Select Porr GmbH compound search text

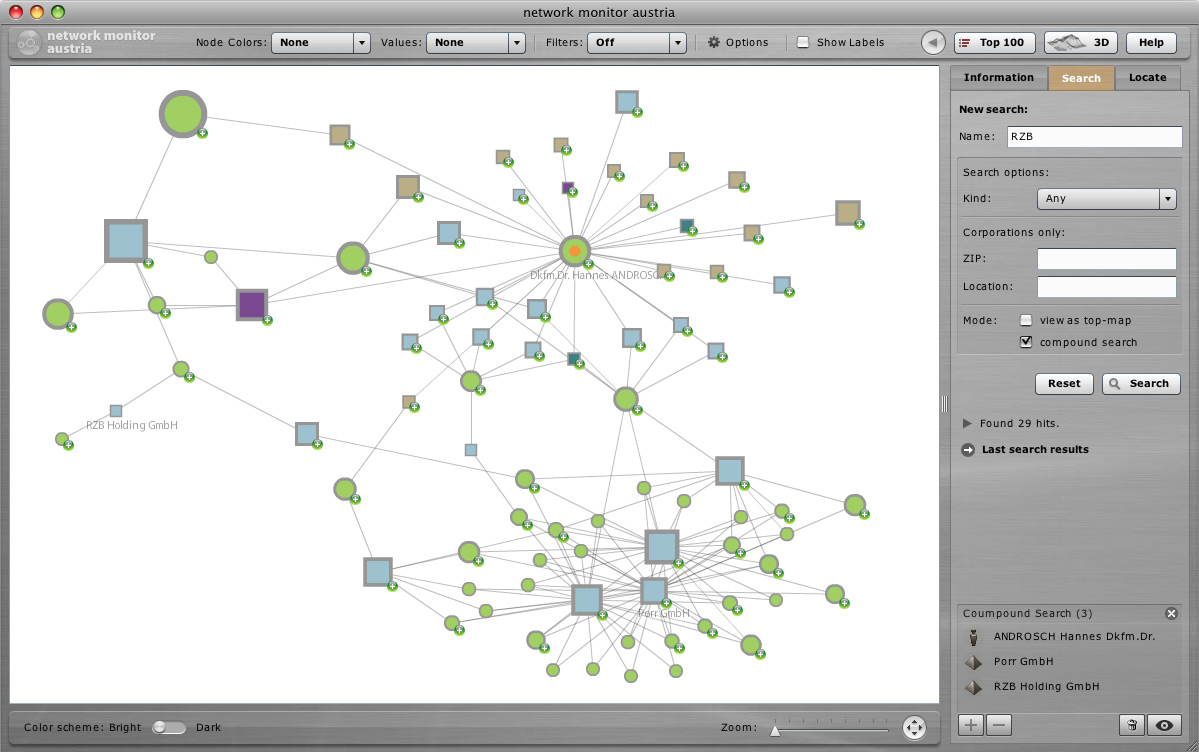[1024, 662]
